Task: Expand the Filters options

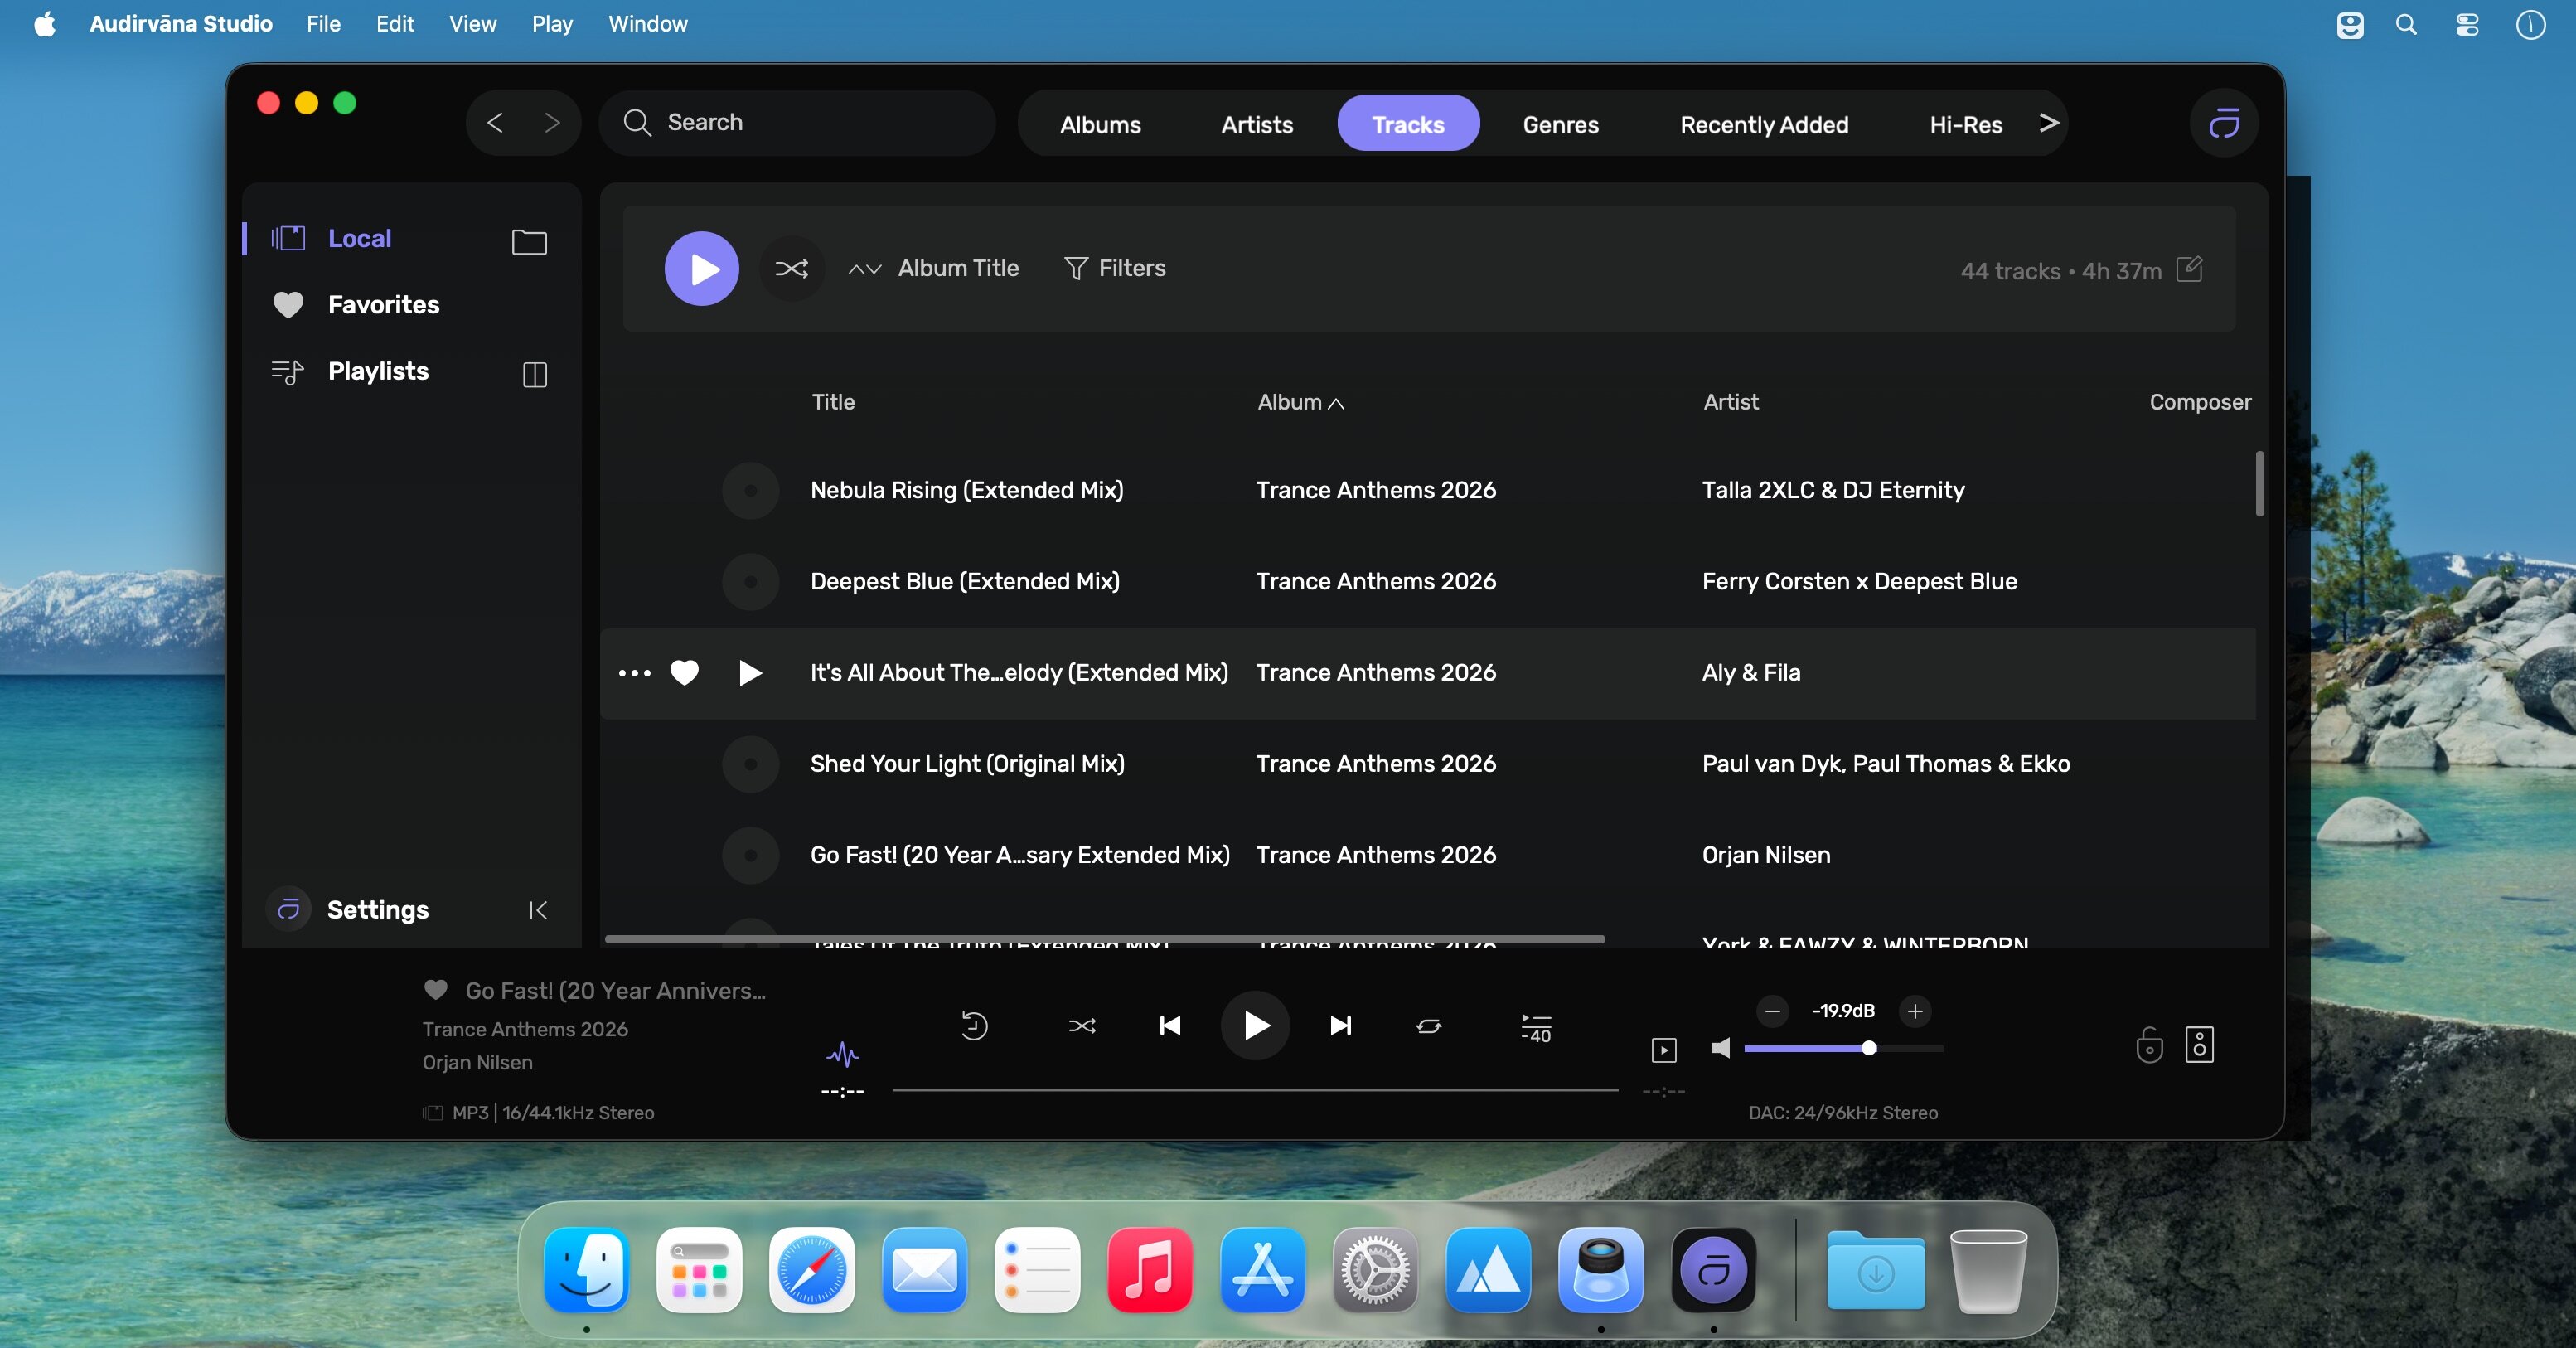Action: tap(1114, 268)
